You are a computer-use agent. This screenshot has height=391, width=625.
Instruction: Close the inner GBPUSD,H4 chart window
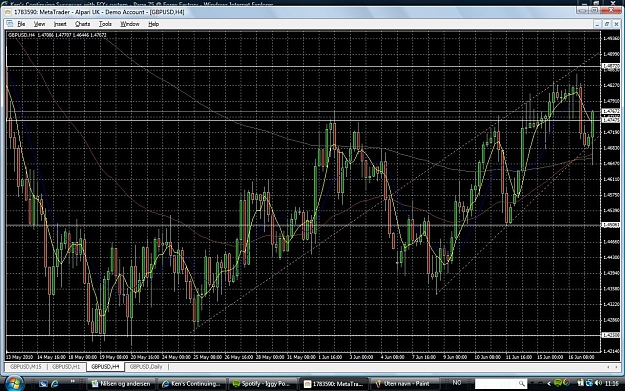coord(616,24)
